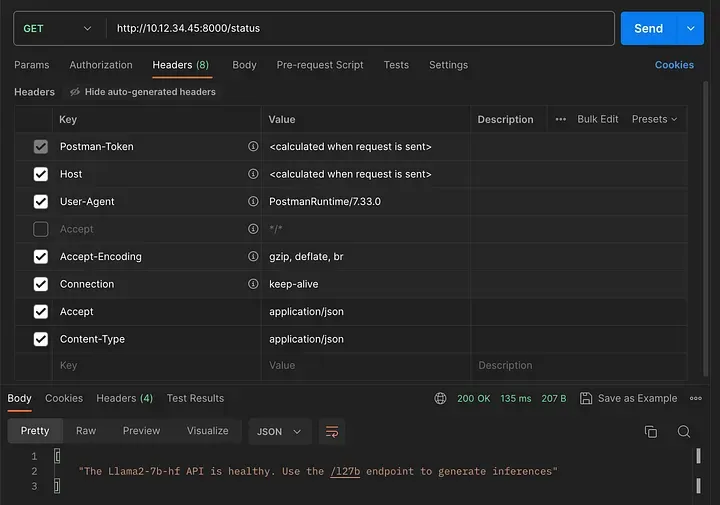This screenshot has height=505, width=720.
Task: Open the GET method dropdown
Action: [57, 29]
